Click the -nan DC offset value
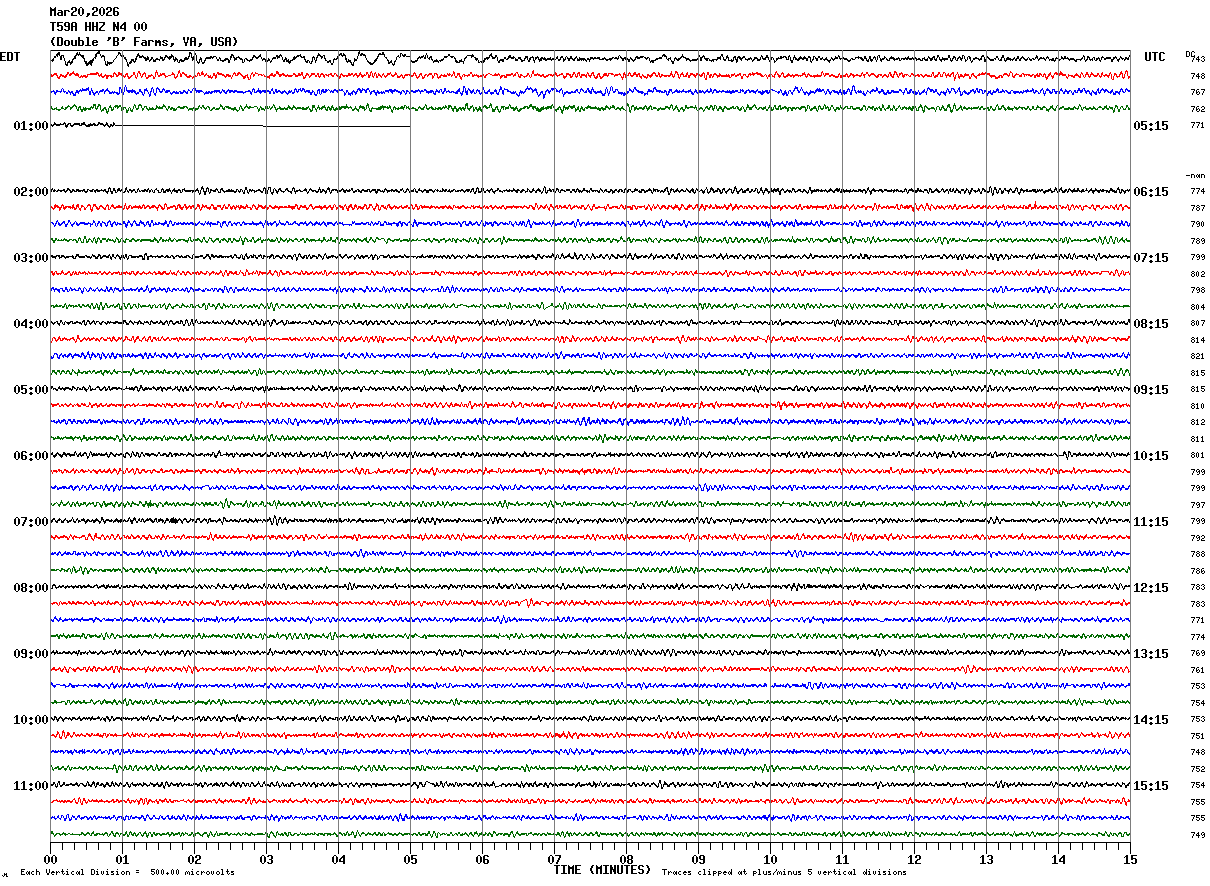The image size is (1210, 886). click(1196, 175)
